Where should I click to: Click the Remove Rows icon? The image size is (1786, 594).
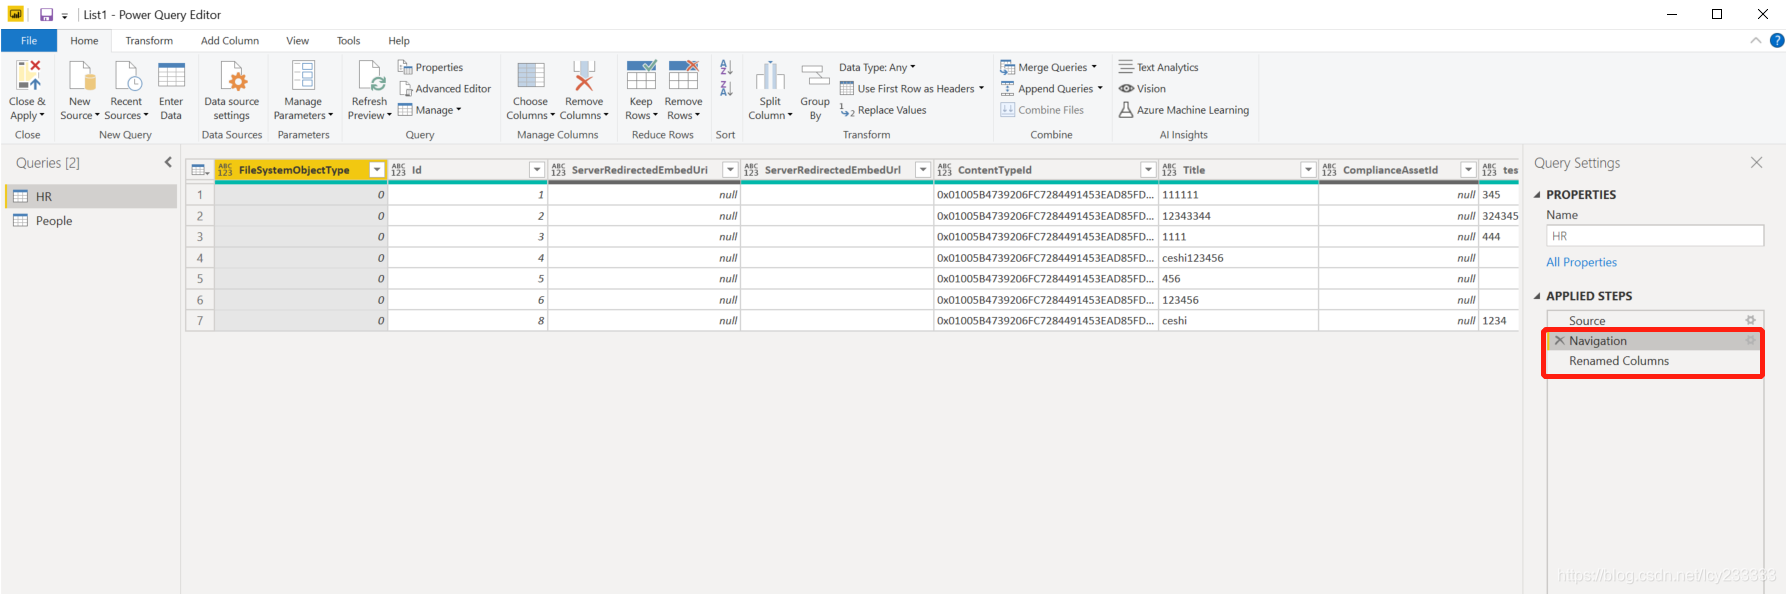tap(684, 76)
